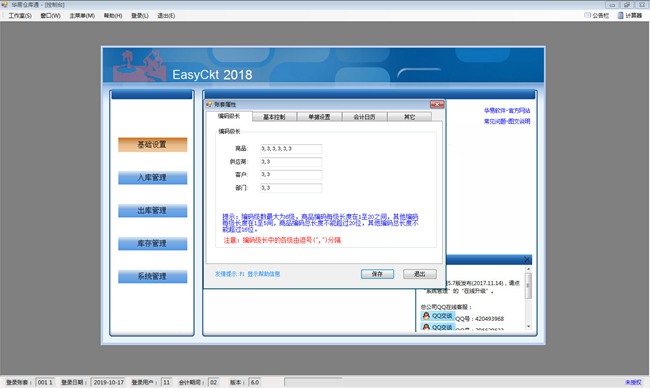Open the 登录(L) menu

[x=140, y=16]
